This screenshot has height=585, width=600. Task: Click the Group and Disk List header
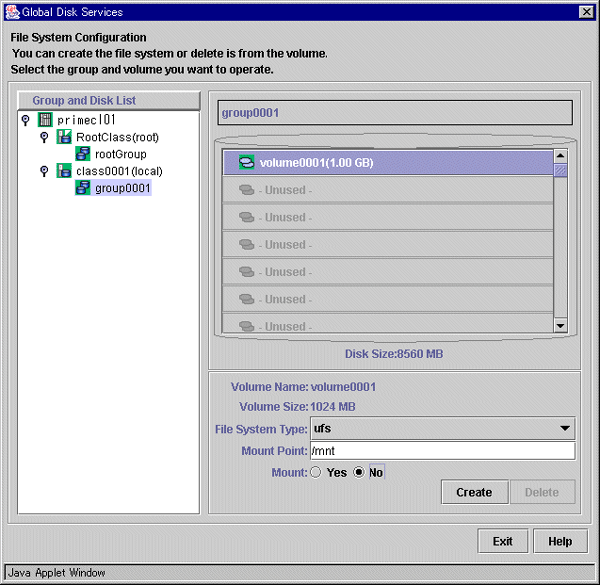point(109,100)
